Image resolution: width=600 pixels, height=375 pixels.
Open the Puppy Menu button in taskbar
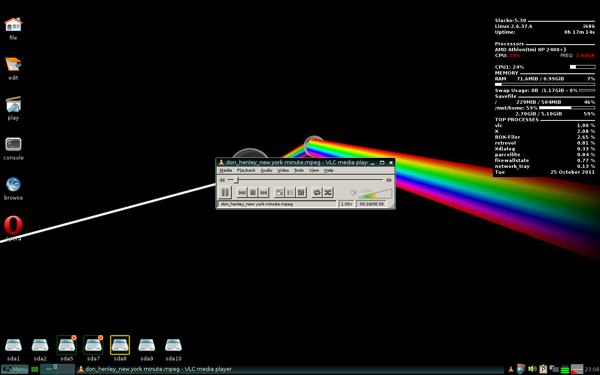point(15,369)
